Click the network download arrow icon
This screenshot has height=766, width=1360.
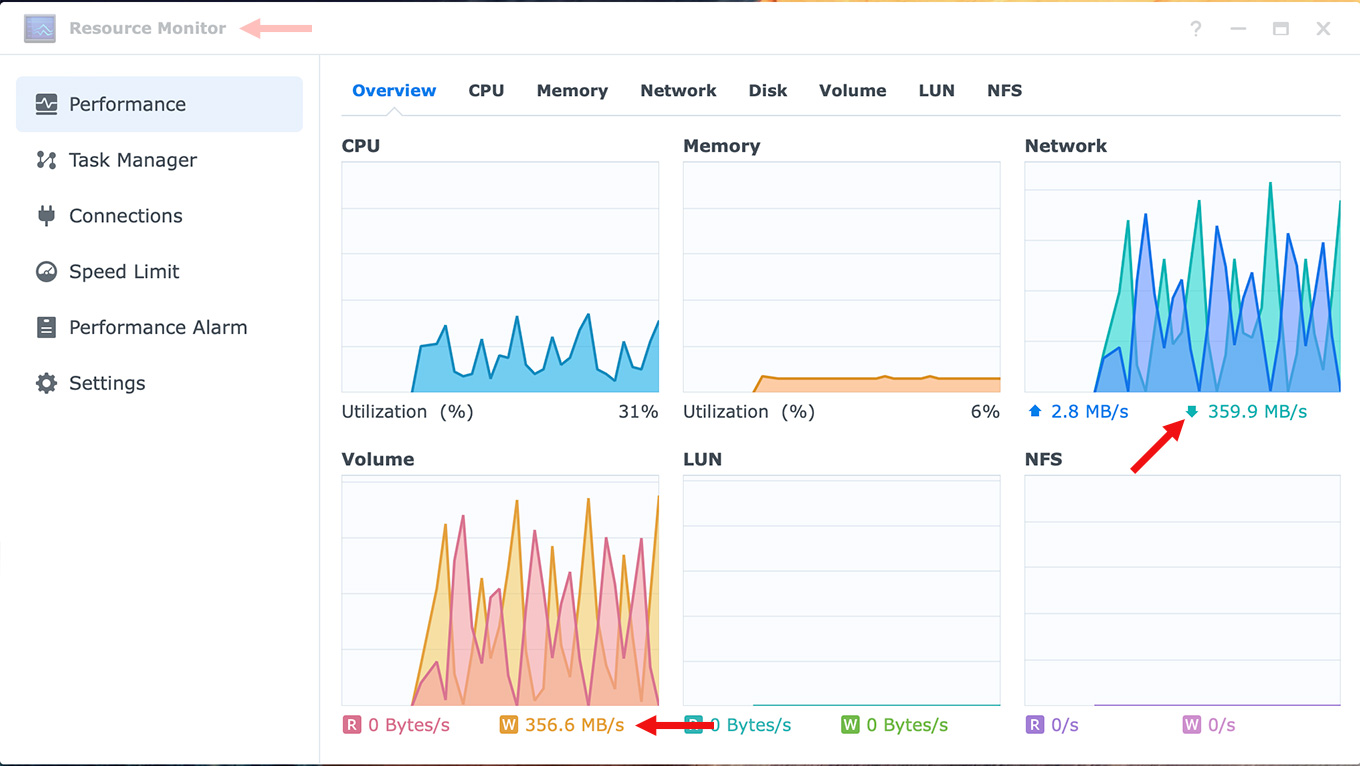(x=1191, y=411)
